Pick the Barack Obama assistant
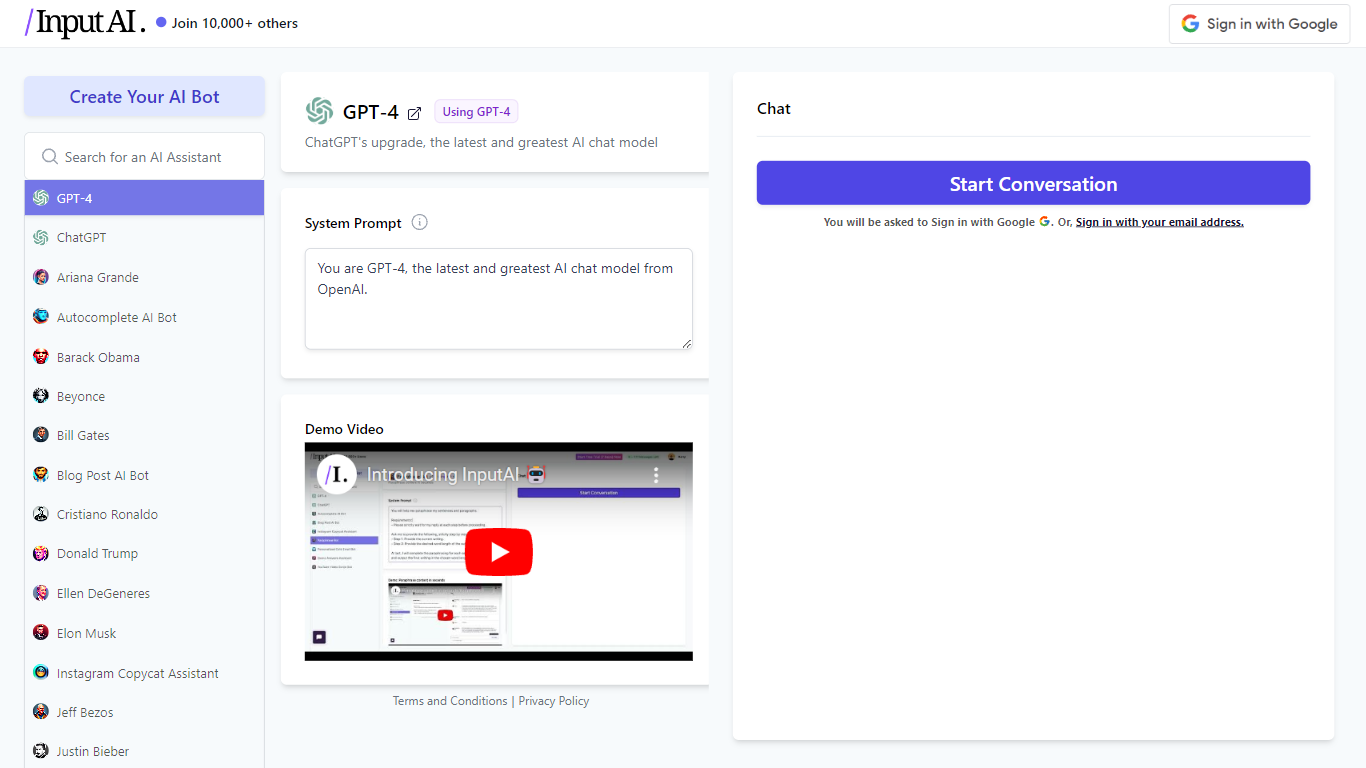The height and width of the screenshot is (768, 1366). pos(145,357)
